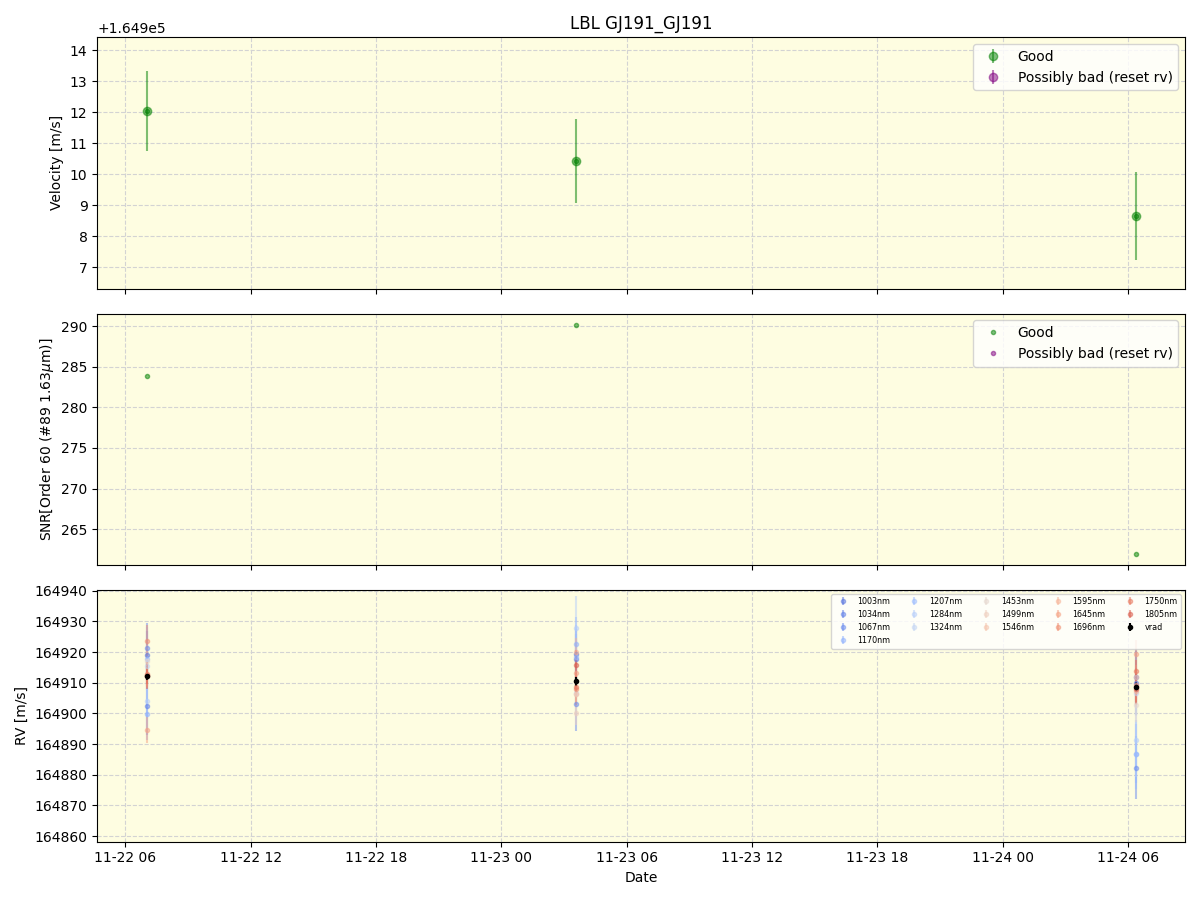Screen dimensions: 1200x900
Task: Click the 164860 tick on the RV axis
Action: 62,837
